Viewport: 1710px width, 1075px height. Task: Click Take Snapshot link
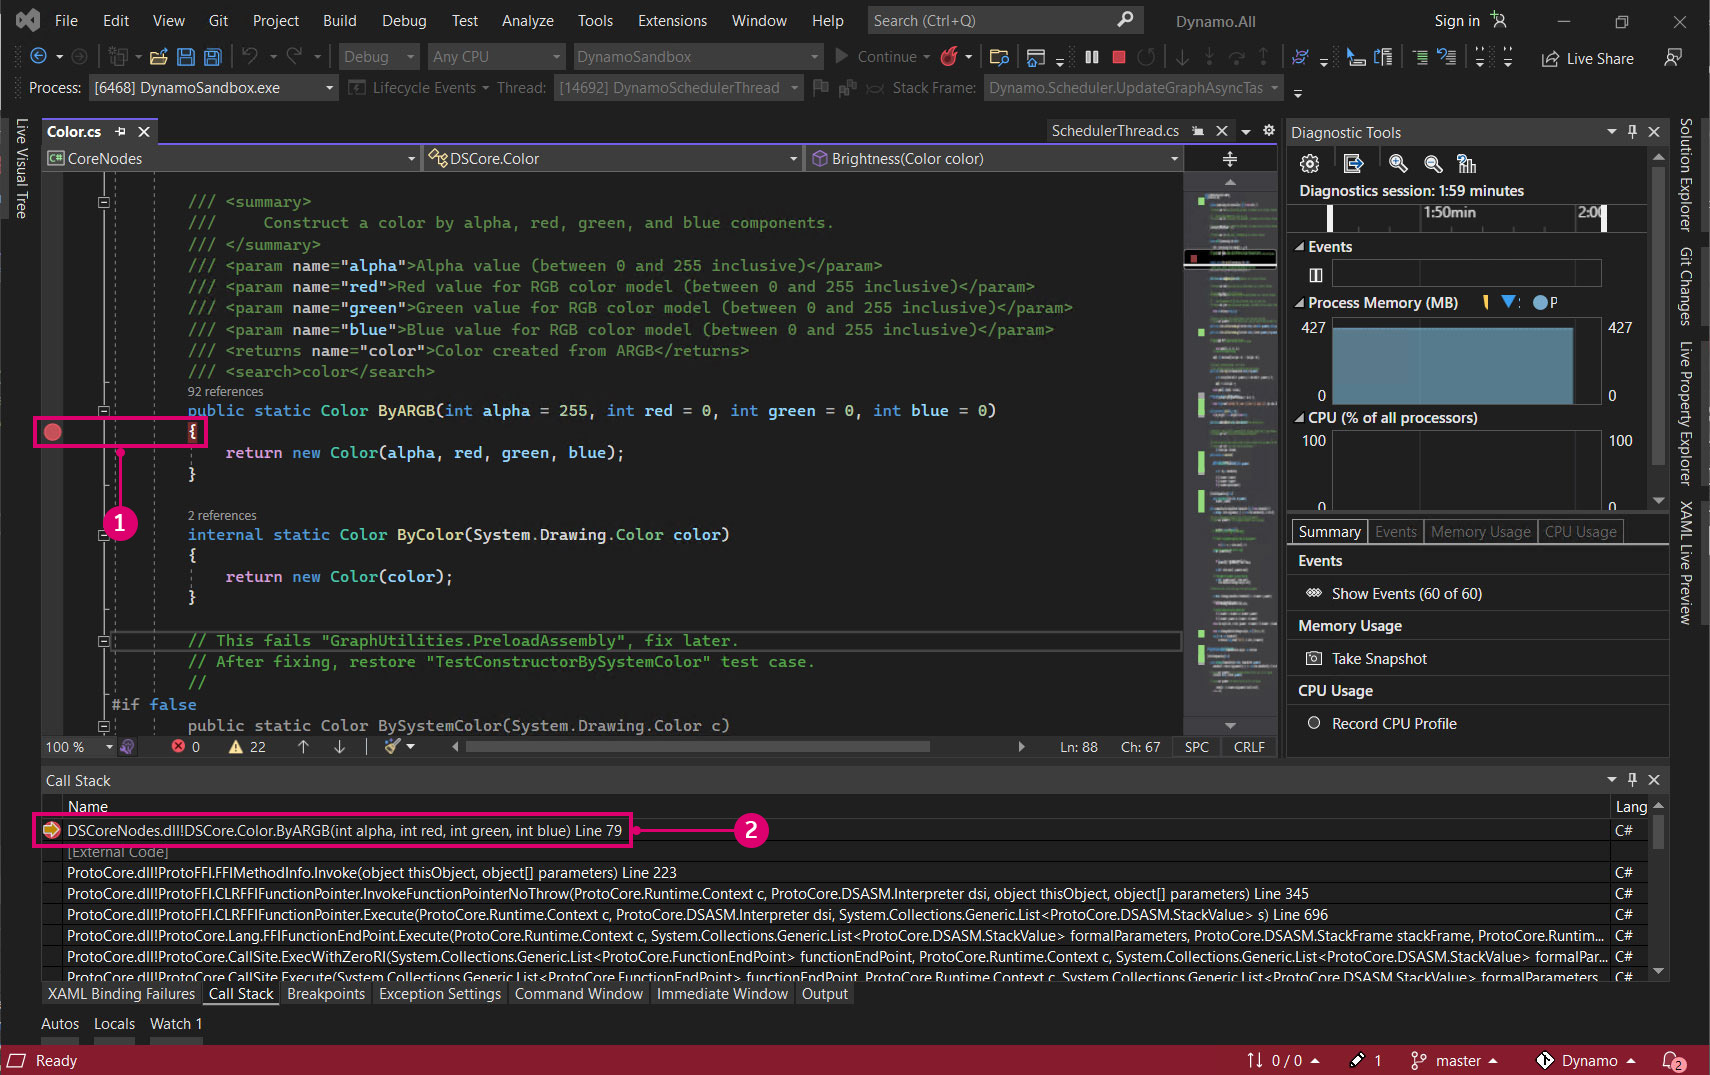tap(1379, 659)
